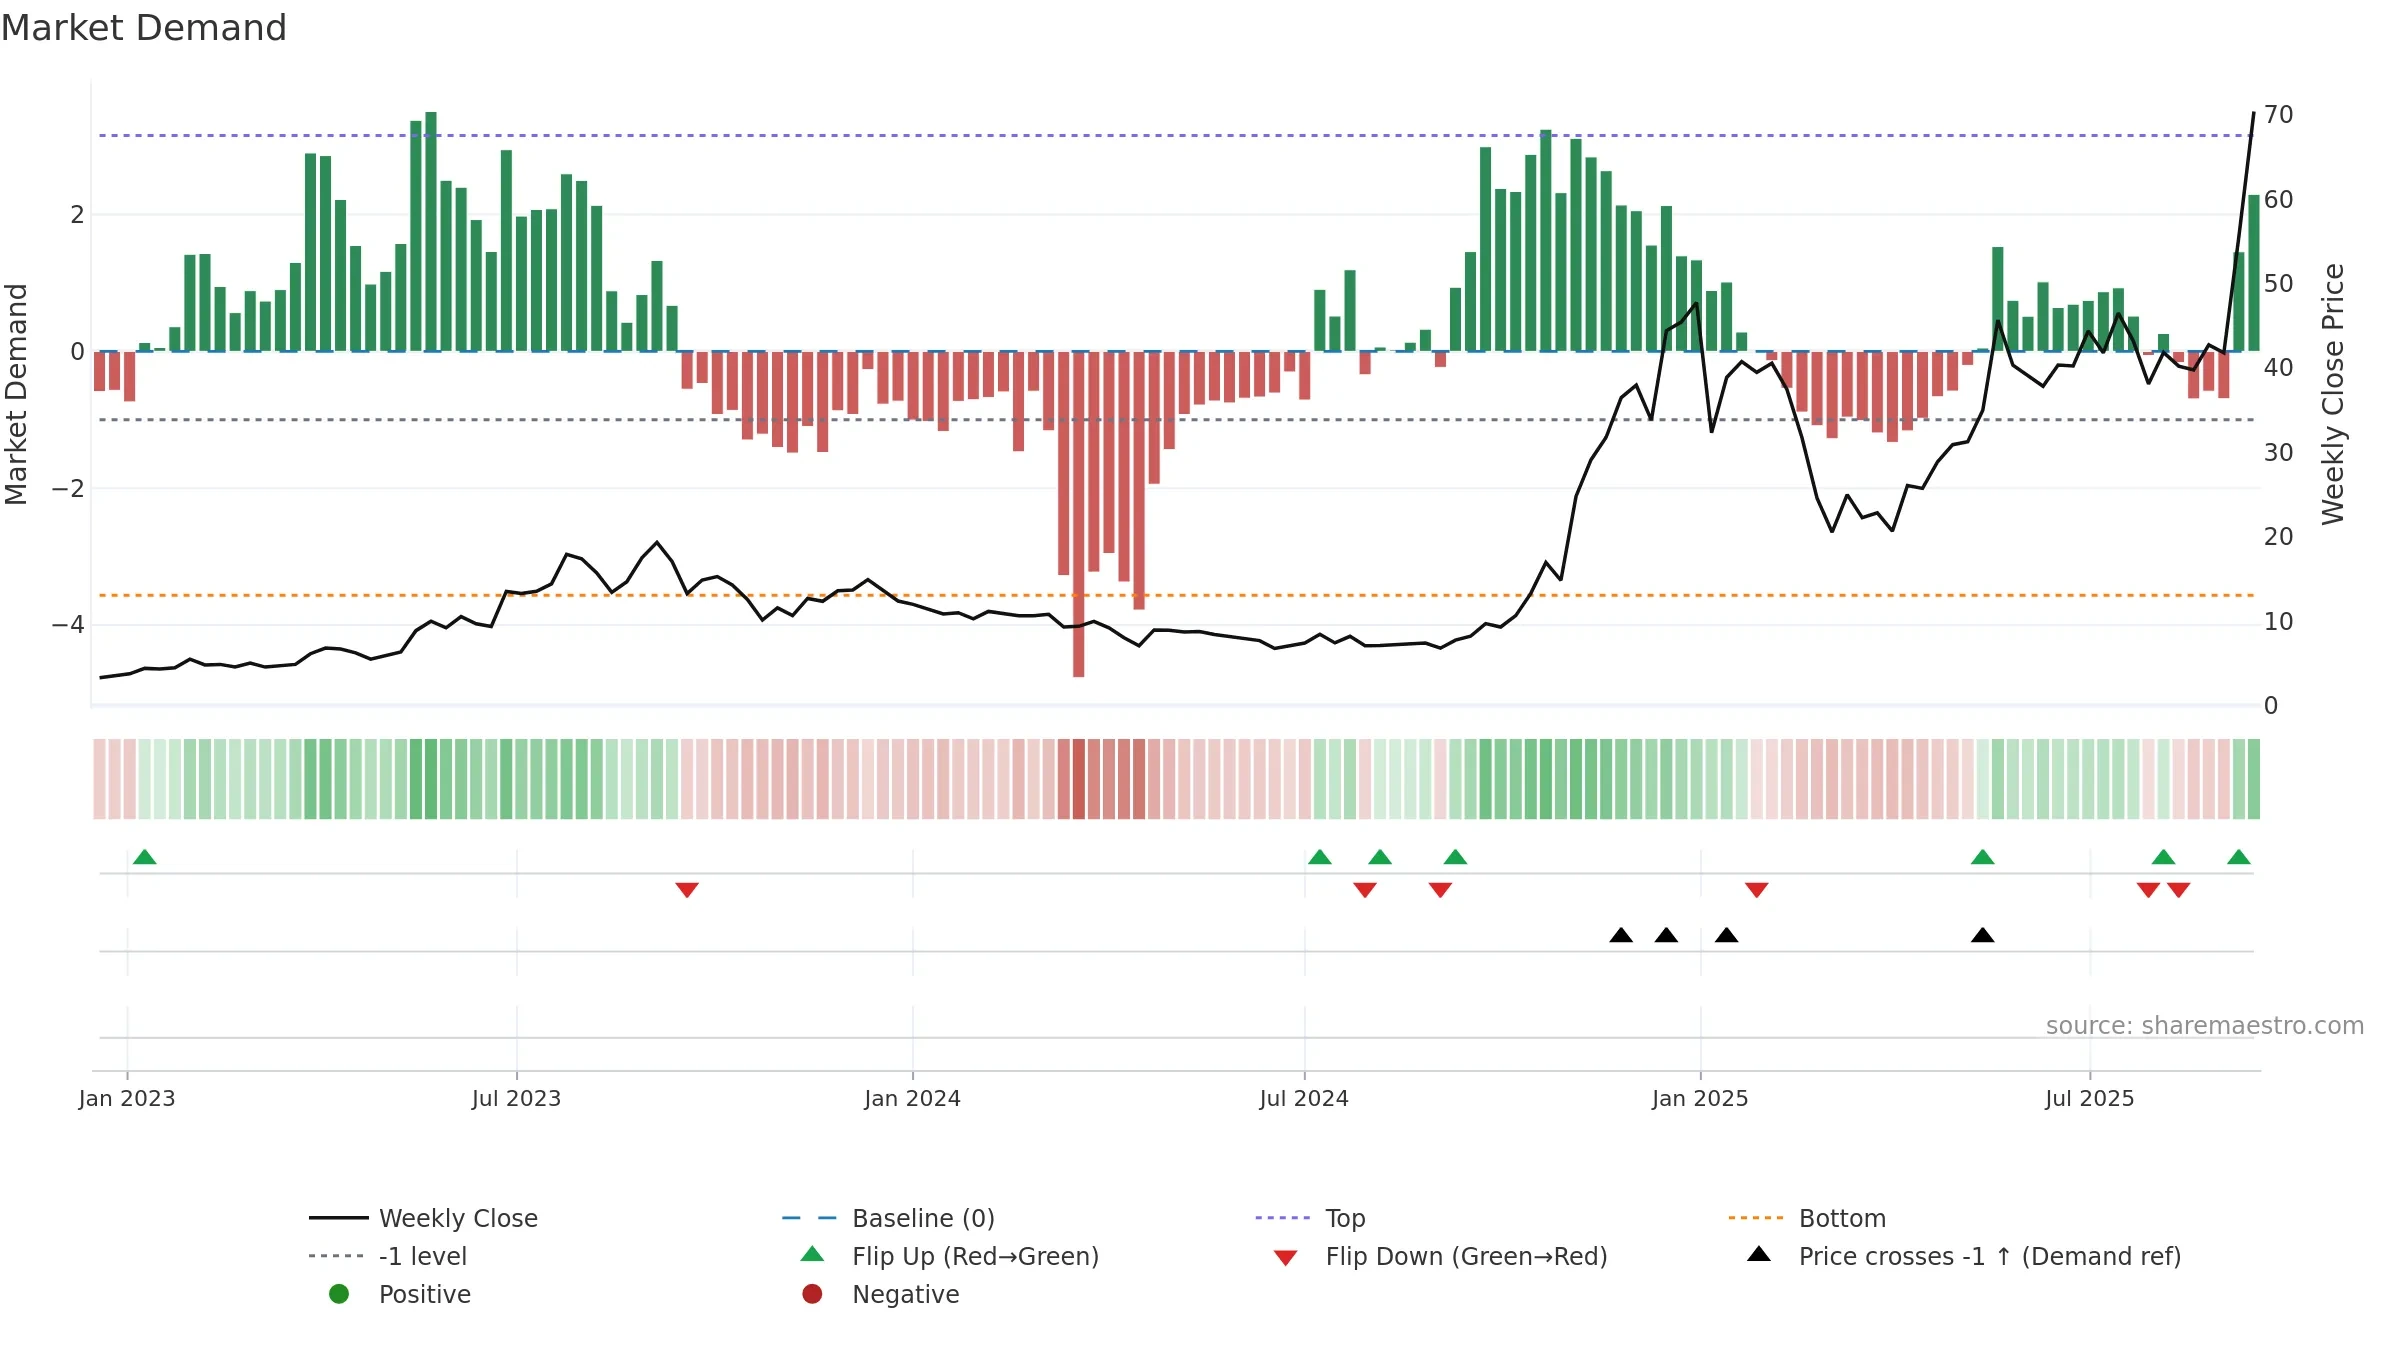Click the red flip-down marker after Jul 2023
The width and height of the screenshot is (2400, 1350).
(x=687, y=890)
